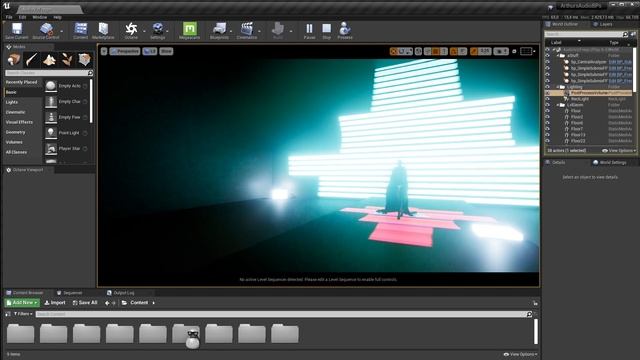Open the File menu
Image resolution: width=640 pixels, height=360 pixels.
pos(9,17)
